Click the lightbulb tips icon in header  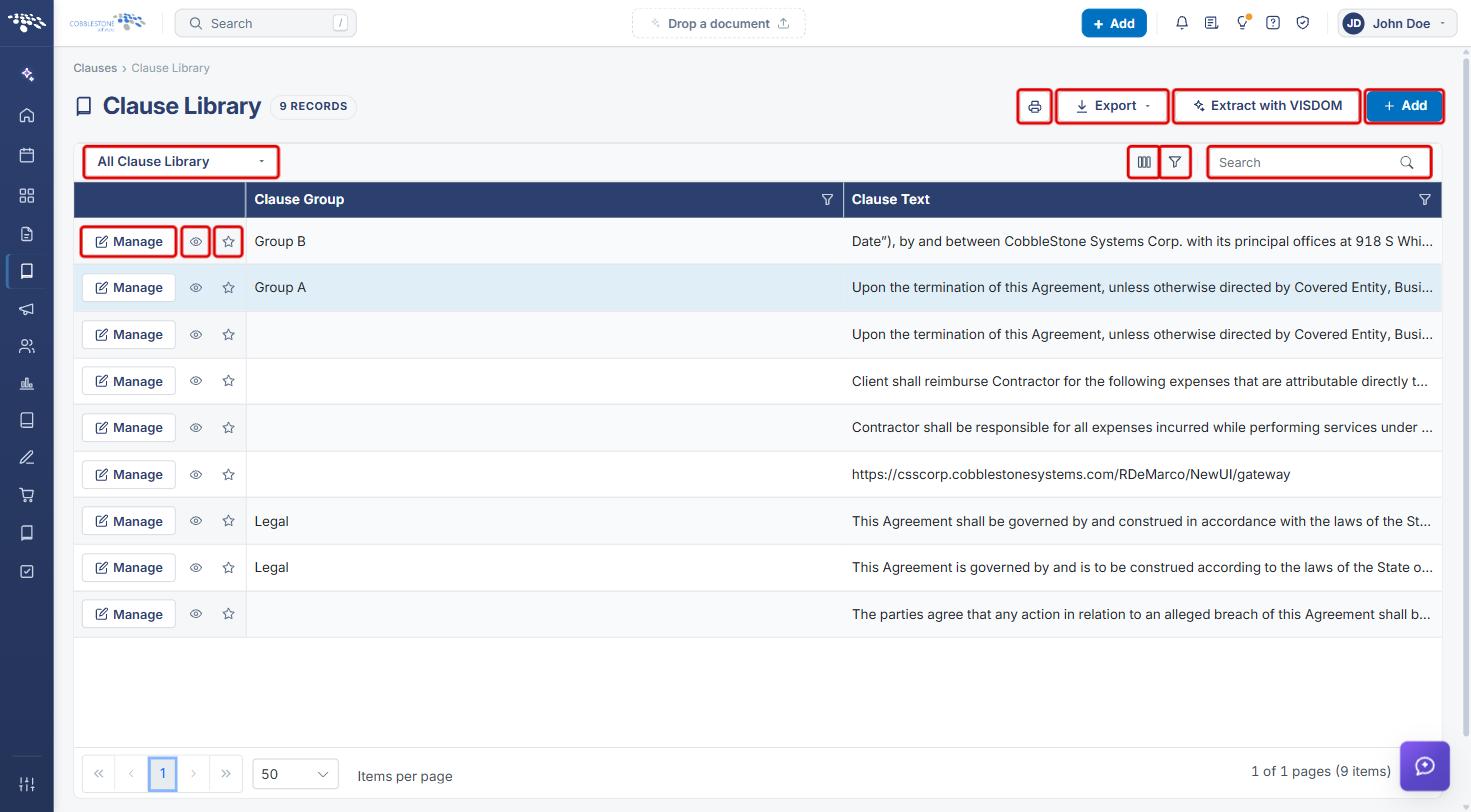point(1242,23)
